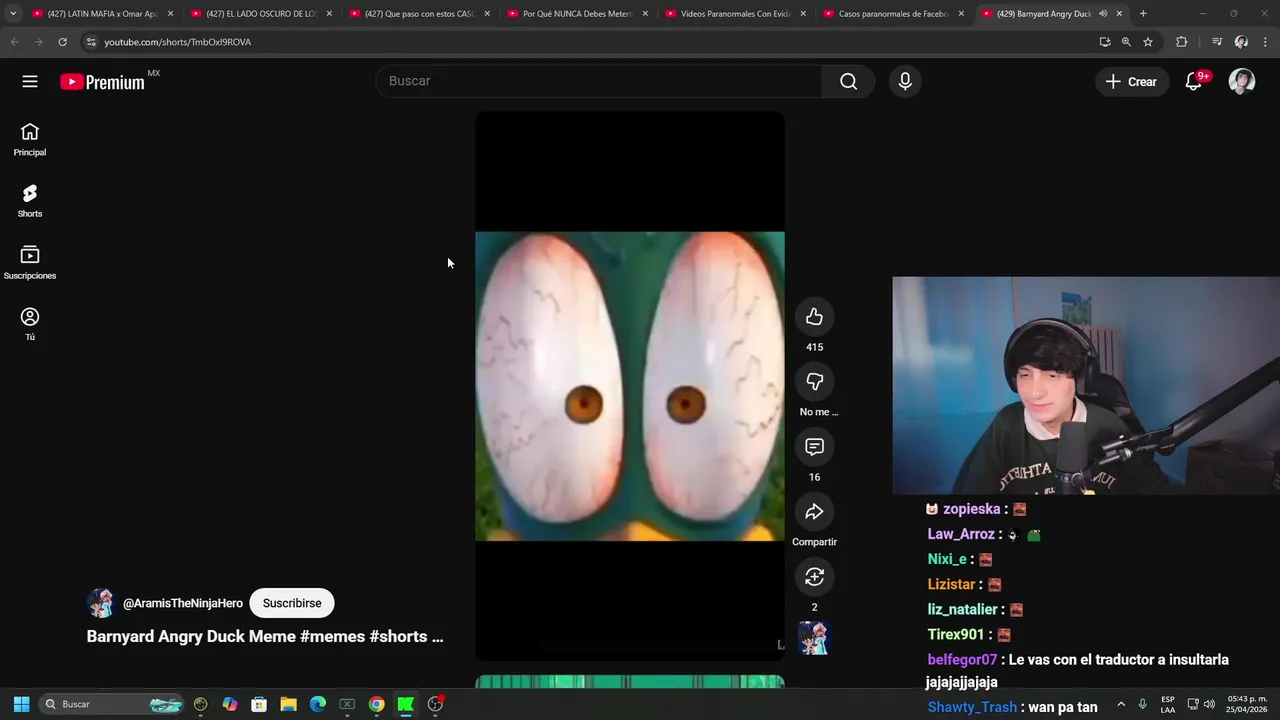Open the audio source thumbnail below remix
Viewport: 1280px width, 720px height.
click(x=814, y=638)
